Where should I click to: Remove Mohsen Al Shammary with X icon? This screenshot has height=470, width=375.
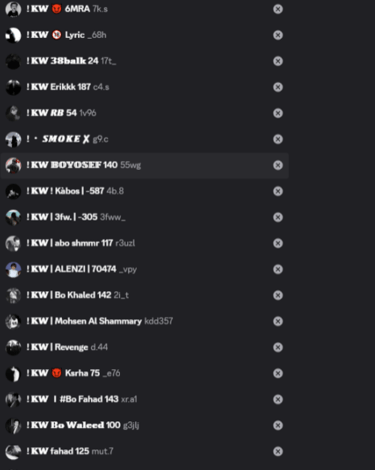pyautogui.click(x=278, y=321)
